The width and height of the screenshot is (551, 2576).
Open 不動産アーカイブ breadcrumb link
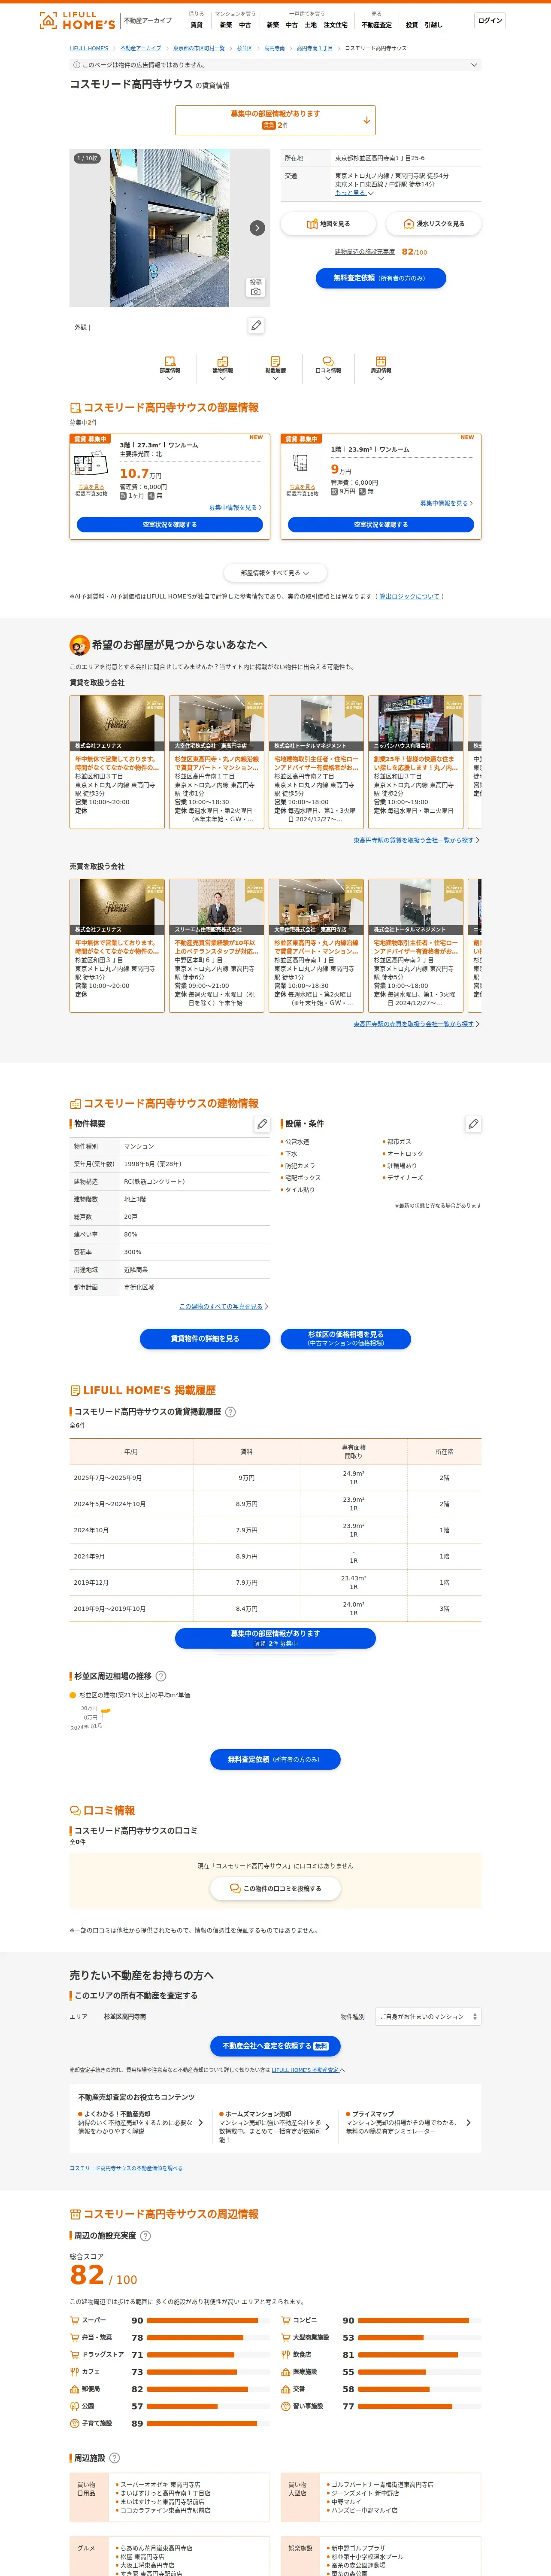141,48
